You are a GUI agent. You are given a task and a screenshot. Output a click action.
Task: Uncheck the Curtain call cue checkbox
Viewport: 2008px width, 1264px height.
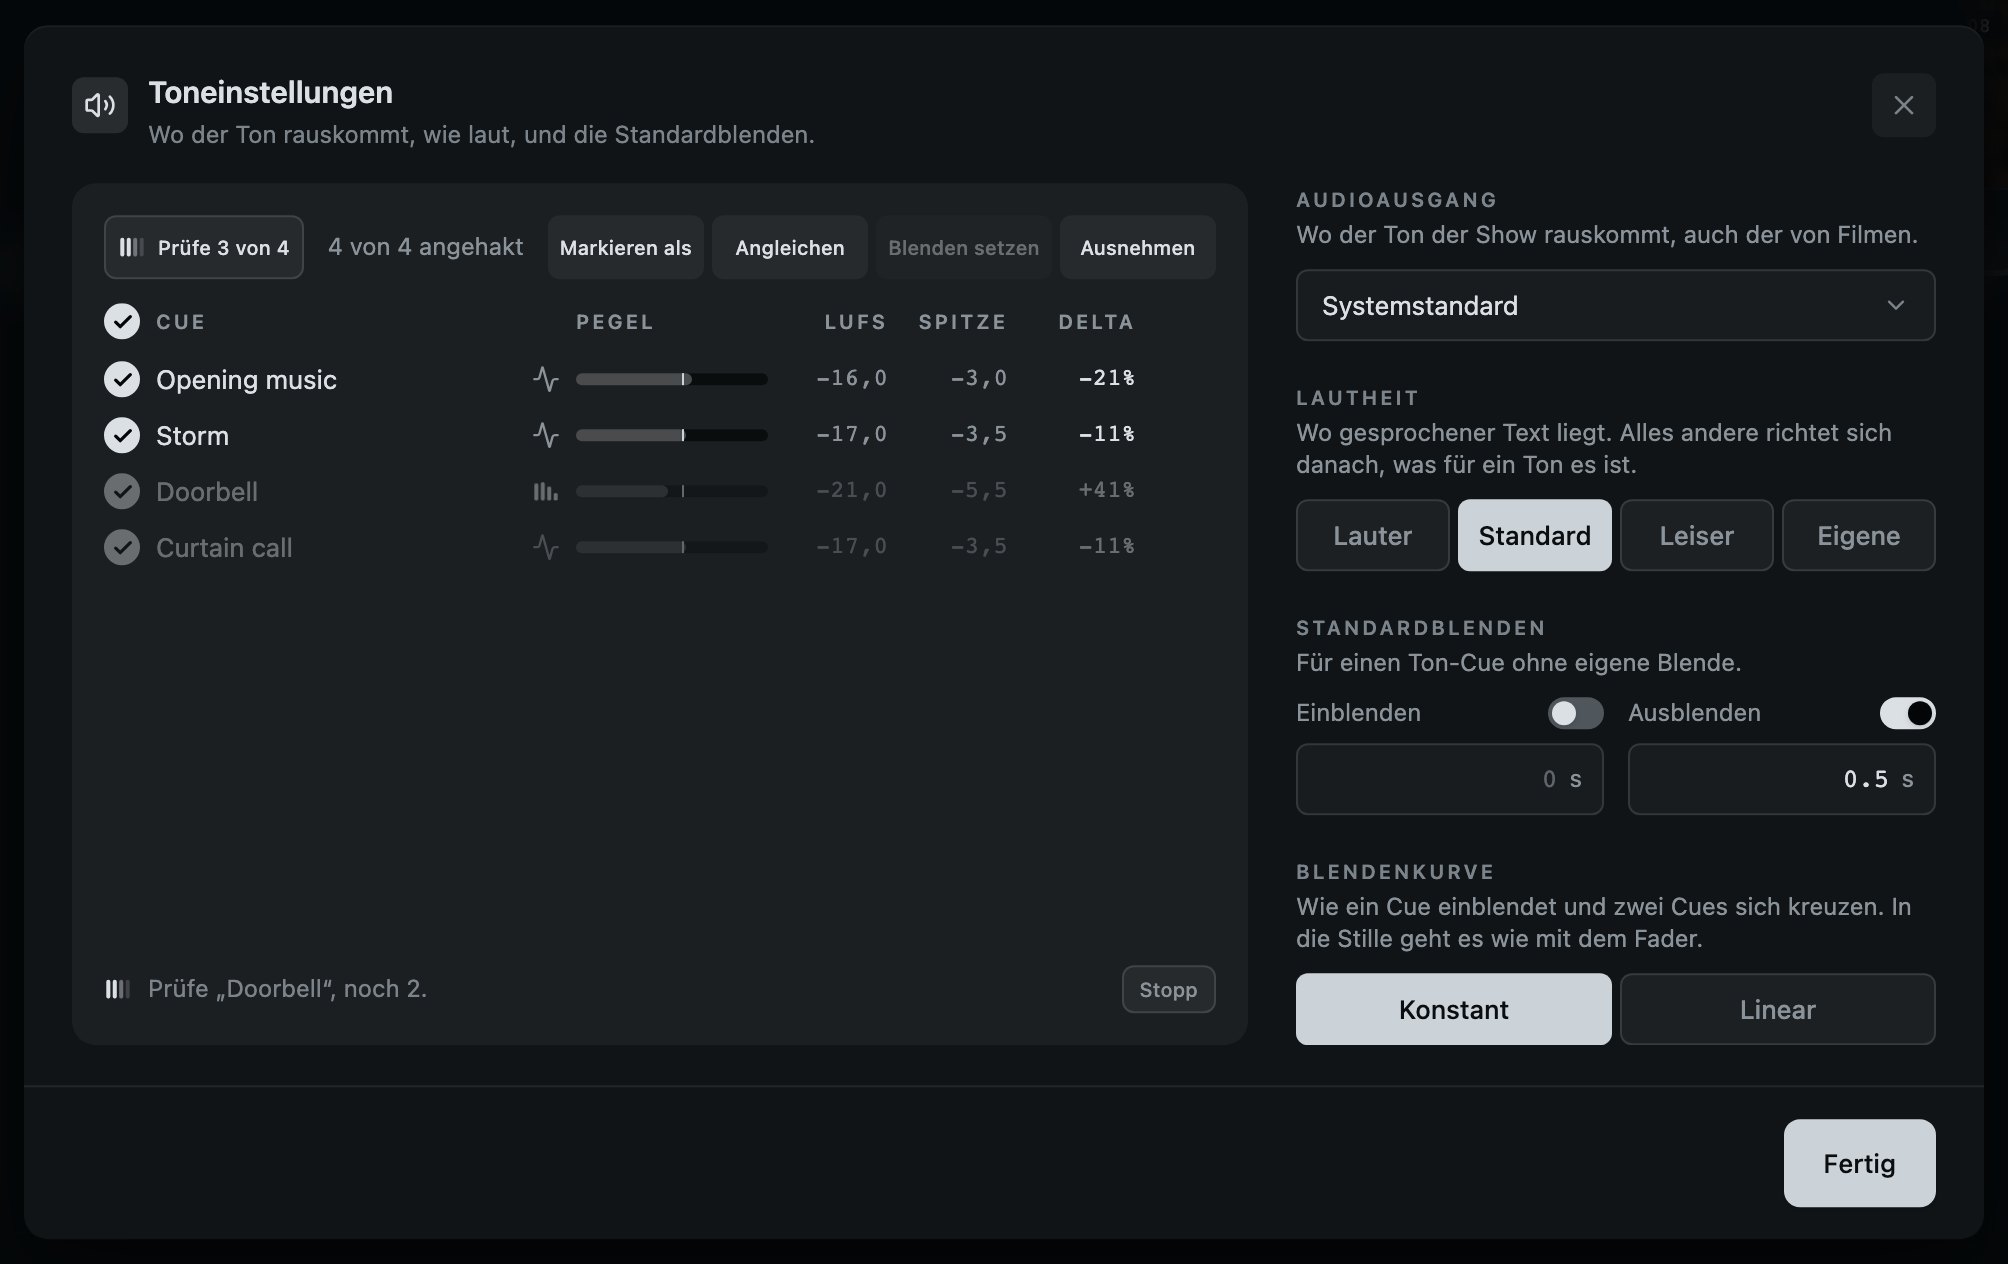122,547
